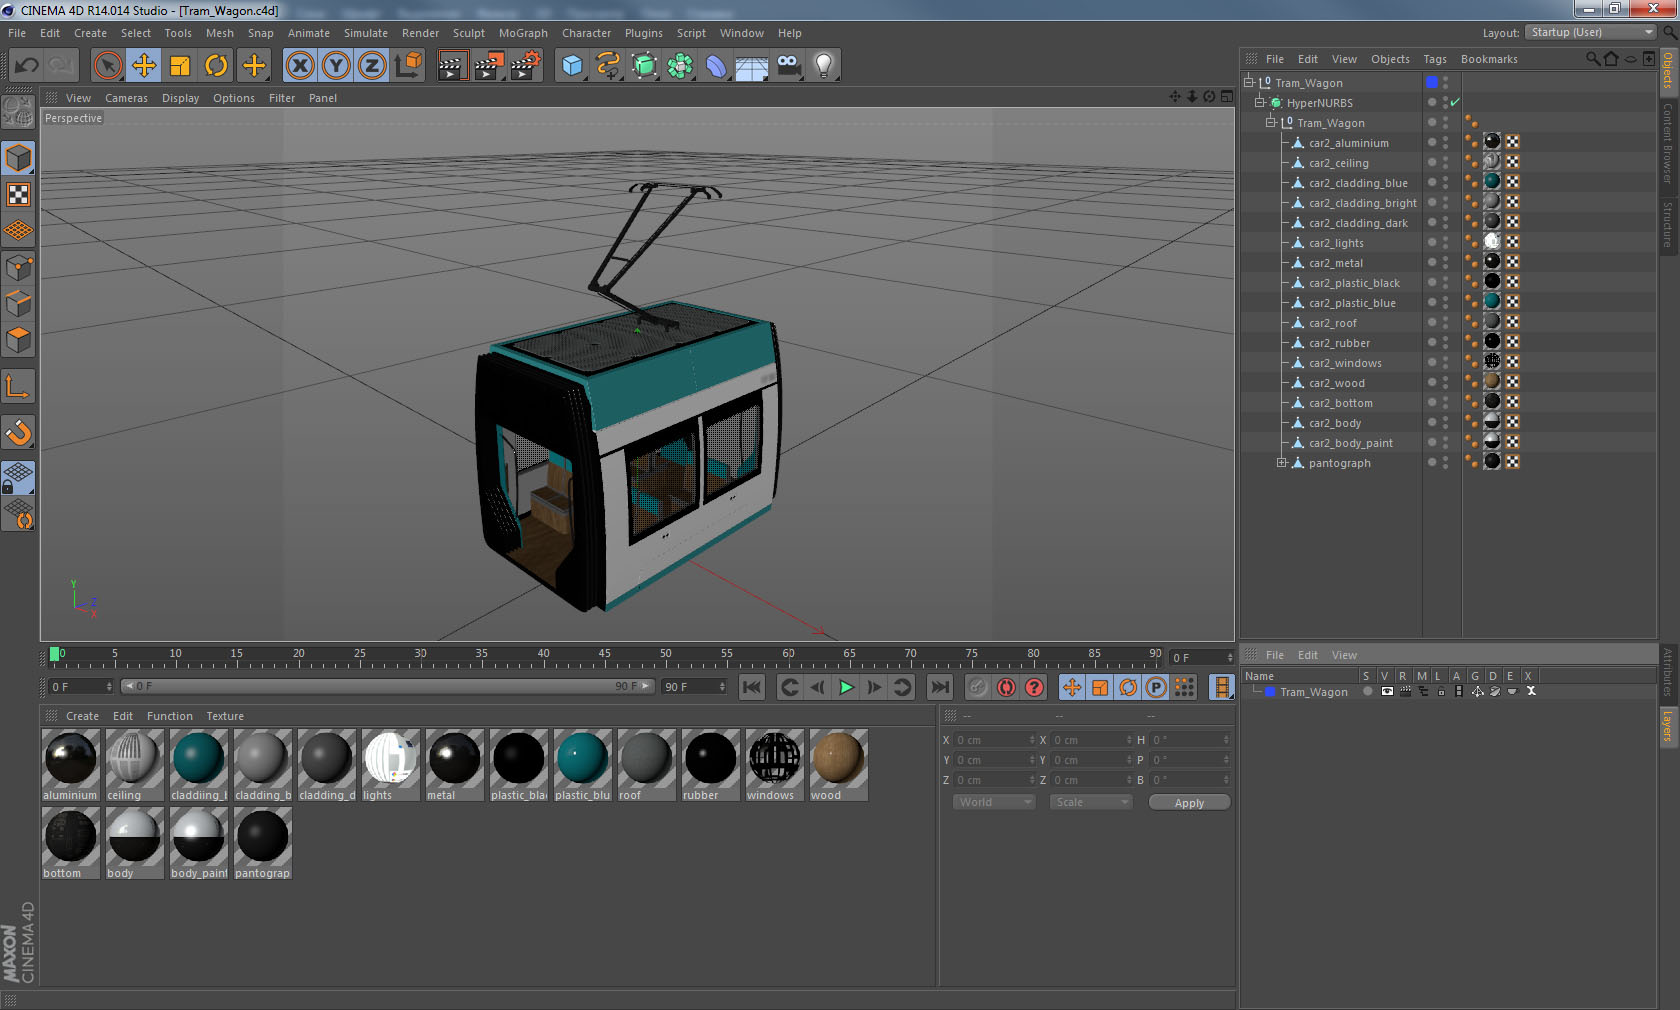1680x1010 pixels.
Task: Render the active view
Action: point(452,66)
